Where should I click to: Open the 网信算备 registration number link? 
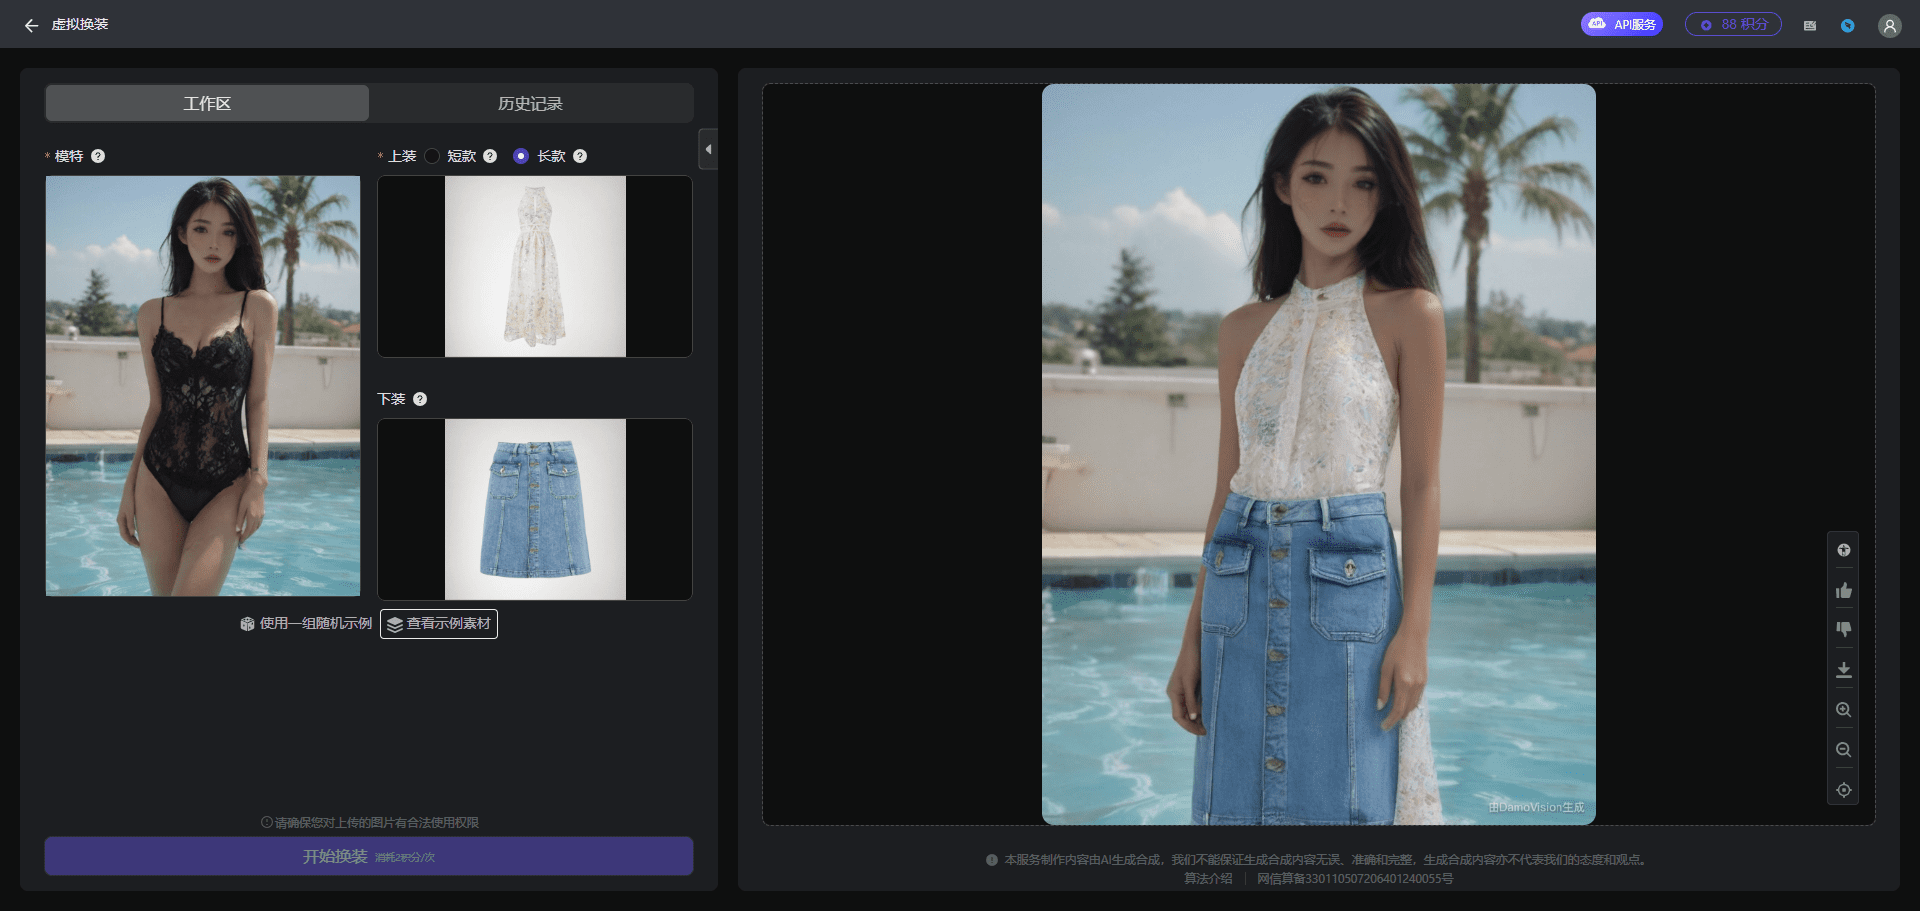tap(1355, 879)
